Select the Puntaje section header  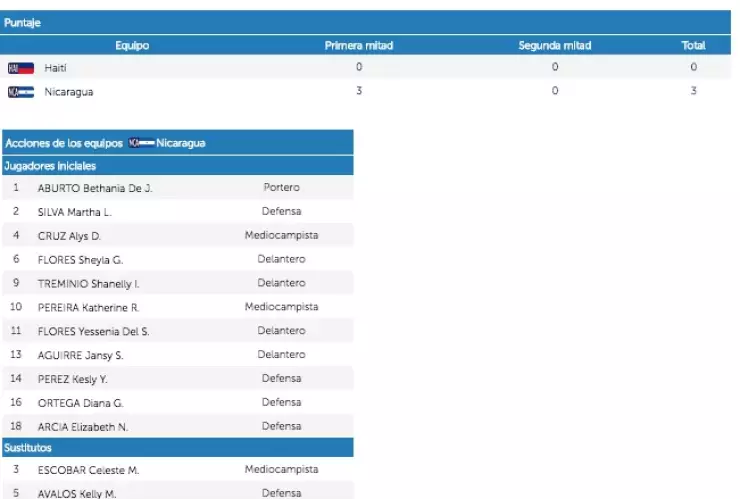point(23,22)
